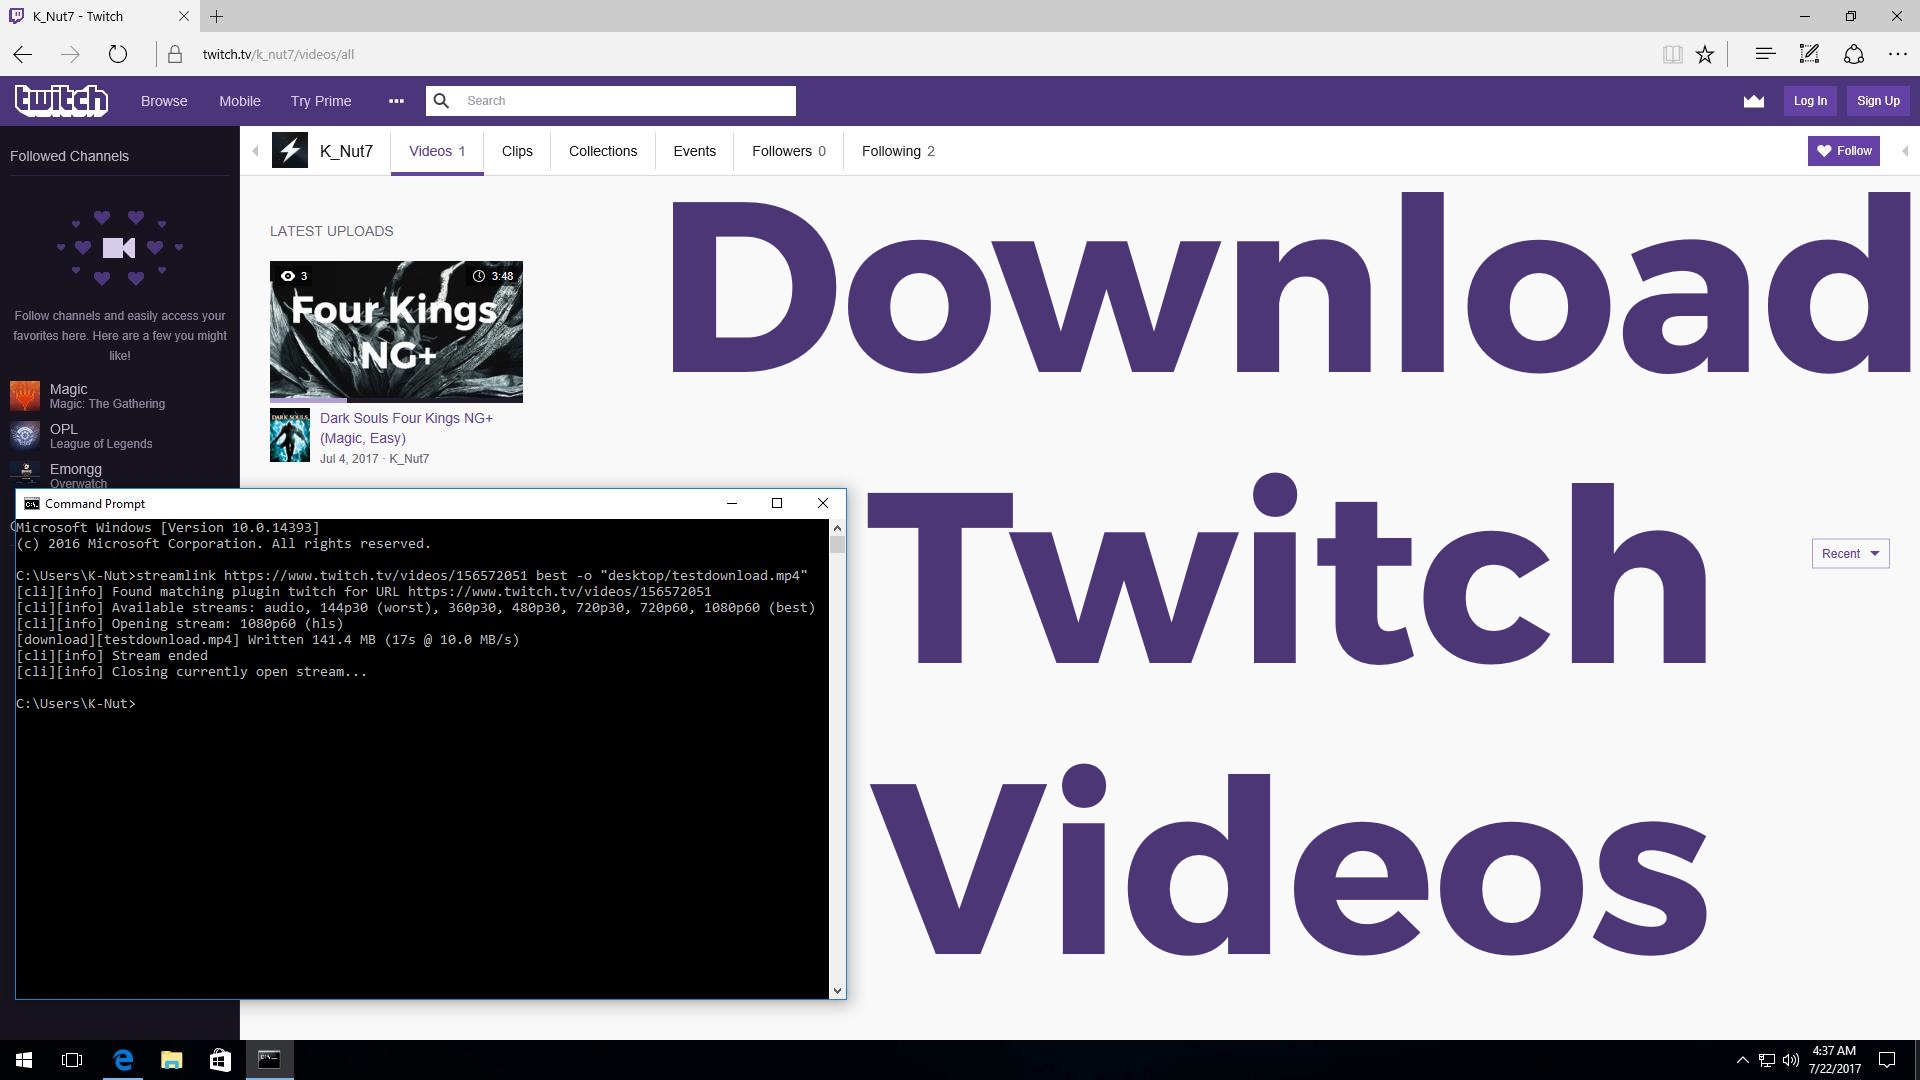Click the K_Nut7 channel name
The width and height of the screenshot is (1920, 1080).
[x=346, y=151]
